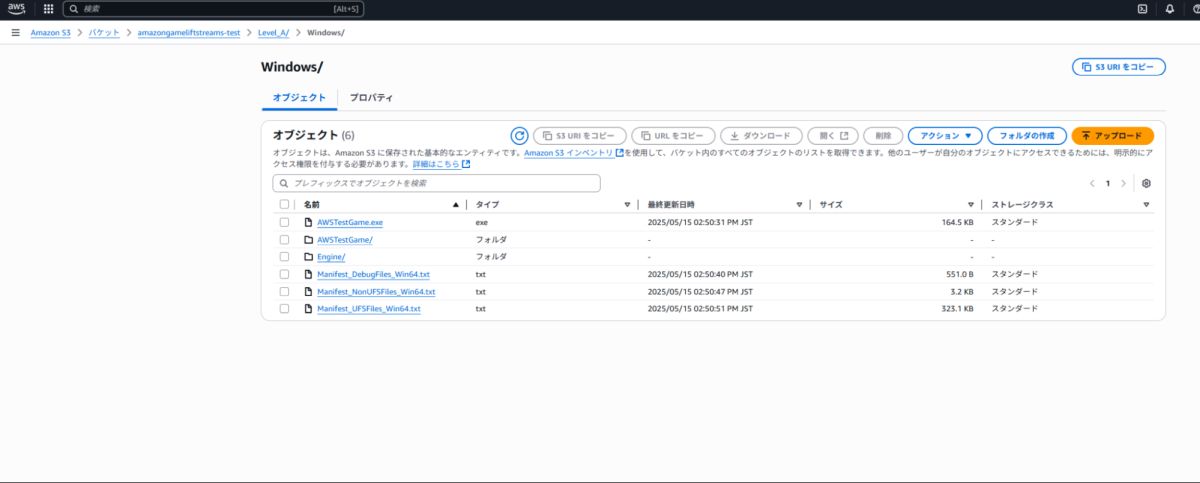1200x483 pixels.
Task: Sort by タイプ column header
Action: [x=487, y=204]
